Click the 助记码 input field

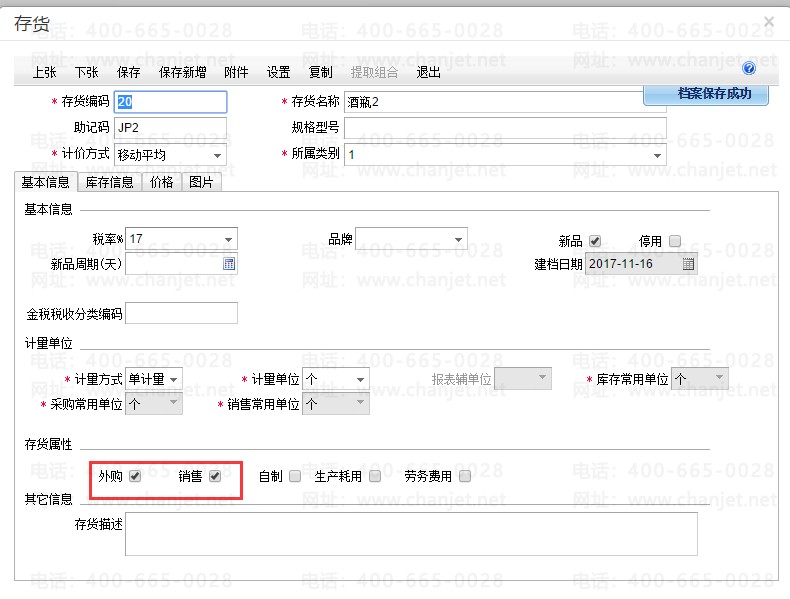pyautogui.click(x=170, y=128)
